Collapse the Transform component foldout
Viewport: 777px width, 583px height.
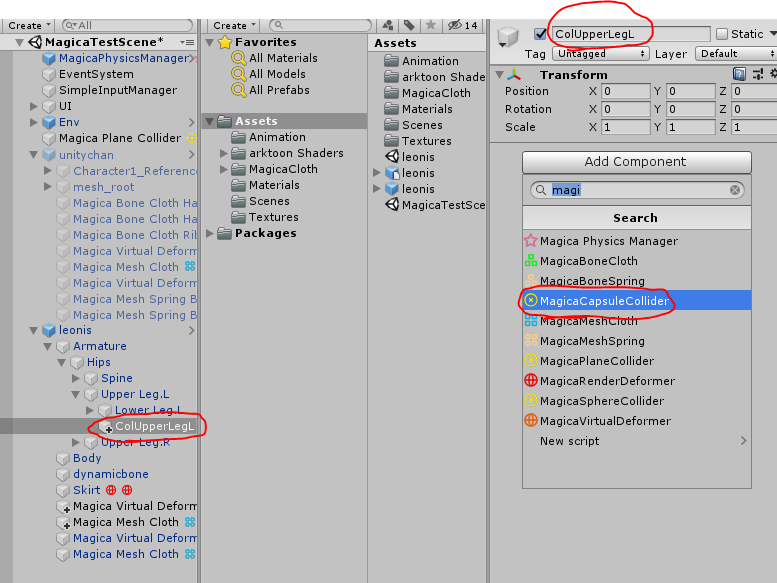pyautogui.click(x=500, y=75)
